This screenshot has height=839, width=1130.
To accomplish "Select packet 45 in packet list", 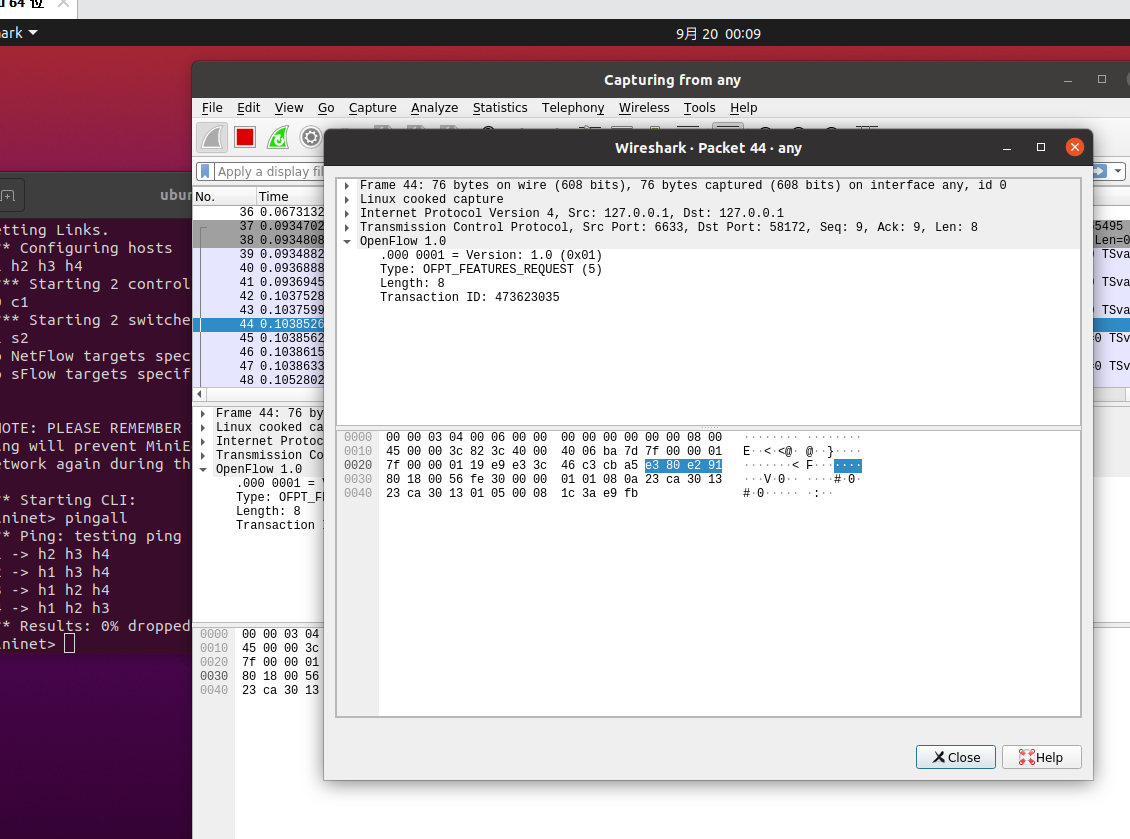I will [259, 338].
